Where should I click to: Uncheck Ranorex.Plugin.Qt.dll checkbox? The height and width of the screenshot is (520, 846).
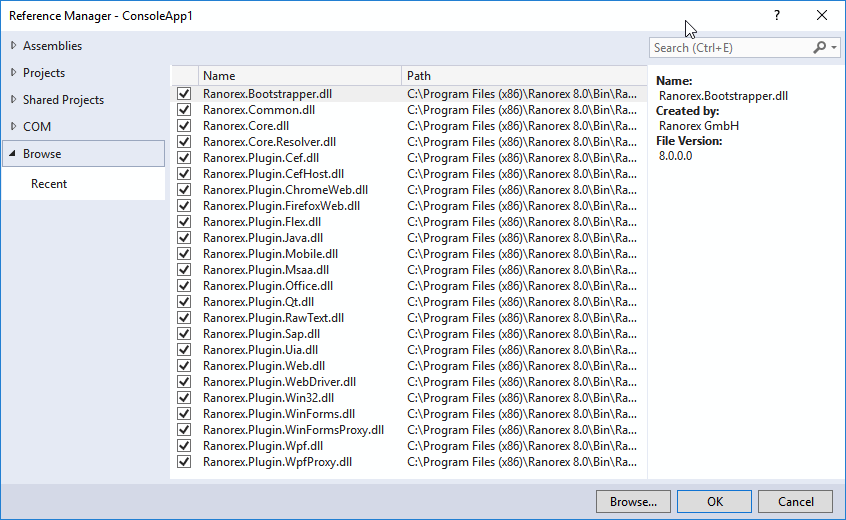(x=184, y=302)
